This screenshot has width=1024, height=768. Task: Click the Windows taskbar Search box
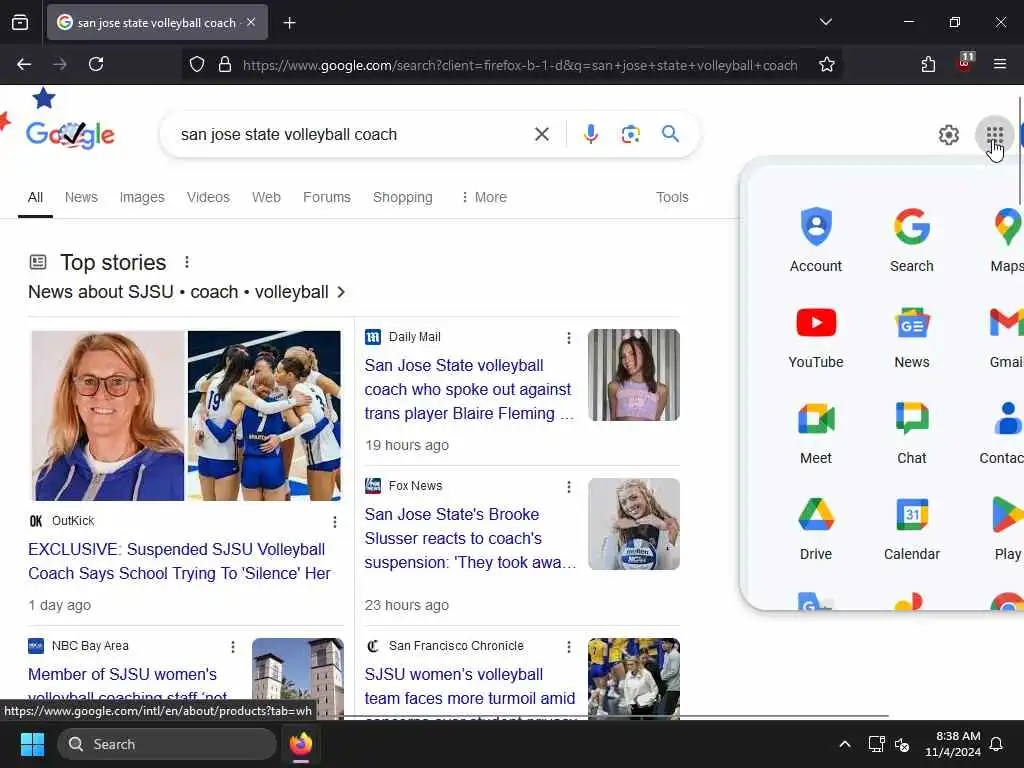click(x=167, y=744)
